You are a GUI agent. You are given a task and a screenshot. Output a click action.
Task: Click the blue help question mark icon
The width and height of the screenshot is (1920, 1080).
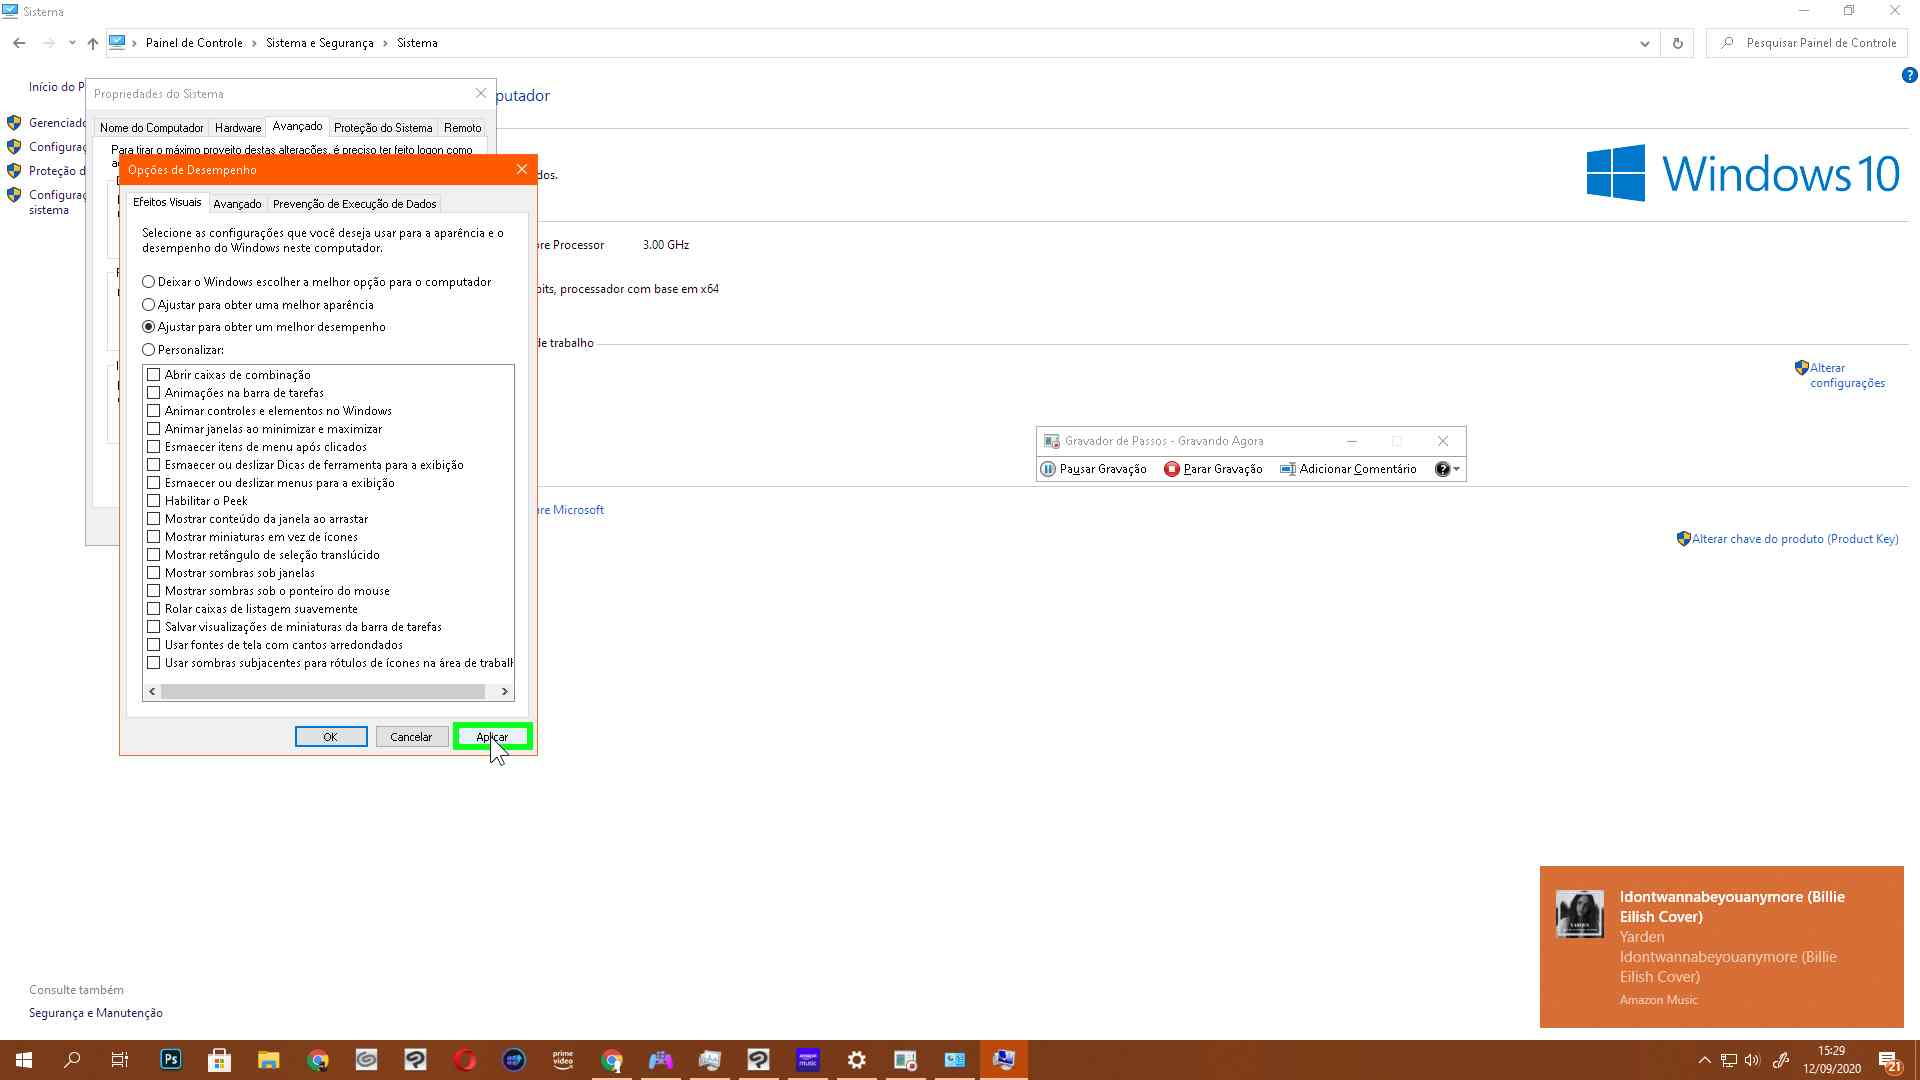pyautogui.click(x=1908, y=75)
